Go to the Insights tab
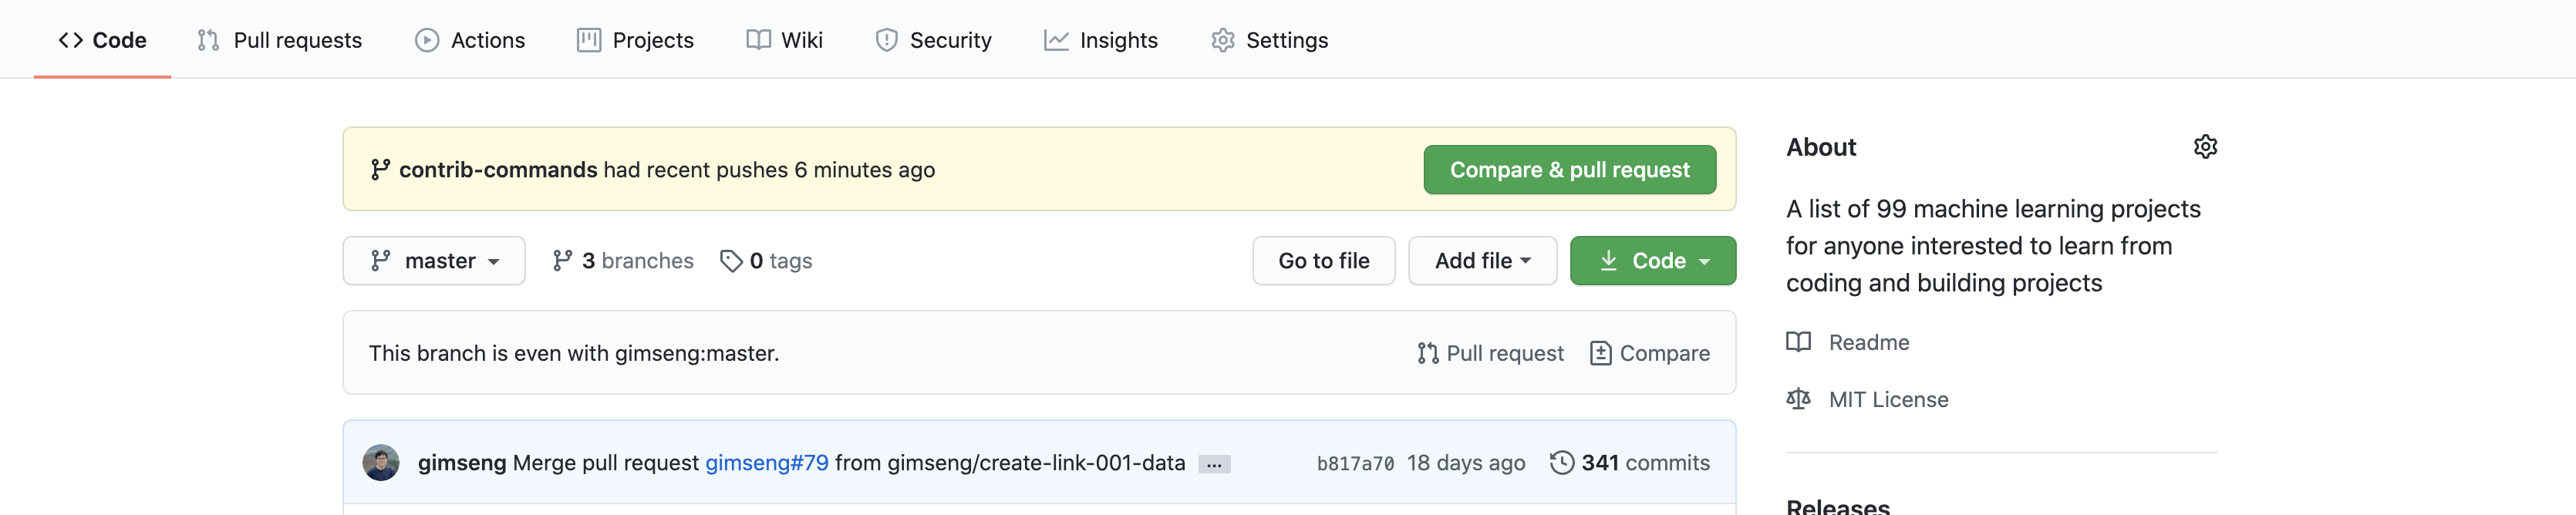 [x=1101, y=40]
